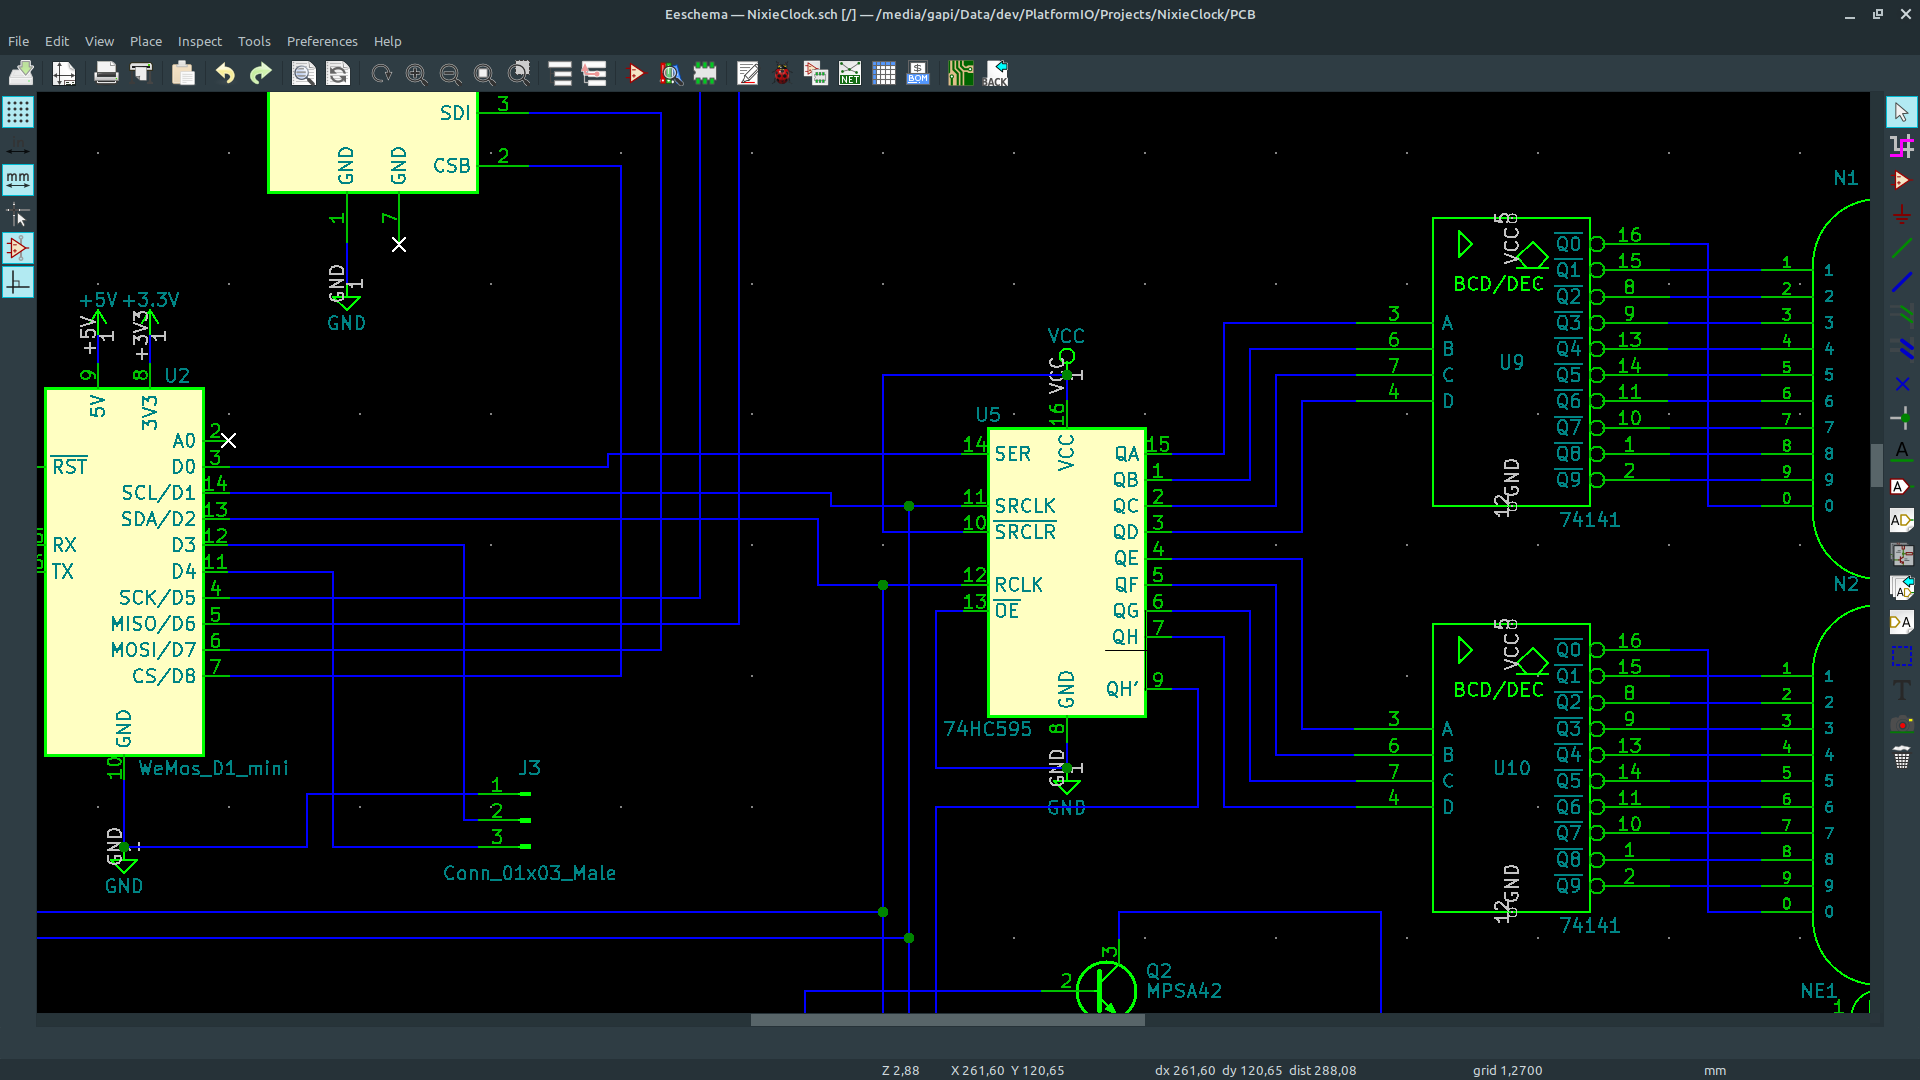Click the Generate Netlist NET icon
This screenshot has width=1920, height=1080.
pyautogui.click(x=850, y=73)
